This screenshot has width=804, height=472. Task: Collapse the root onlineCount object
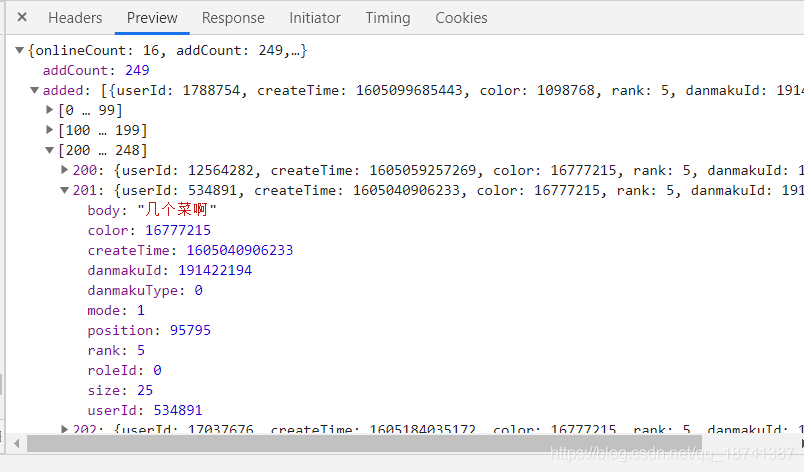20,50
